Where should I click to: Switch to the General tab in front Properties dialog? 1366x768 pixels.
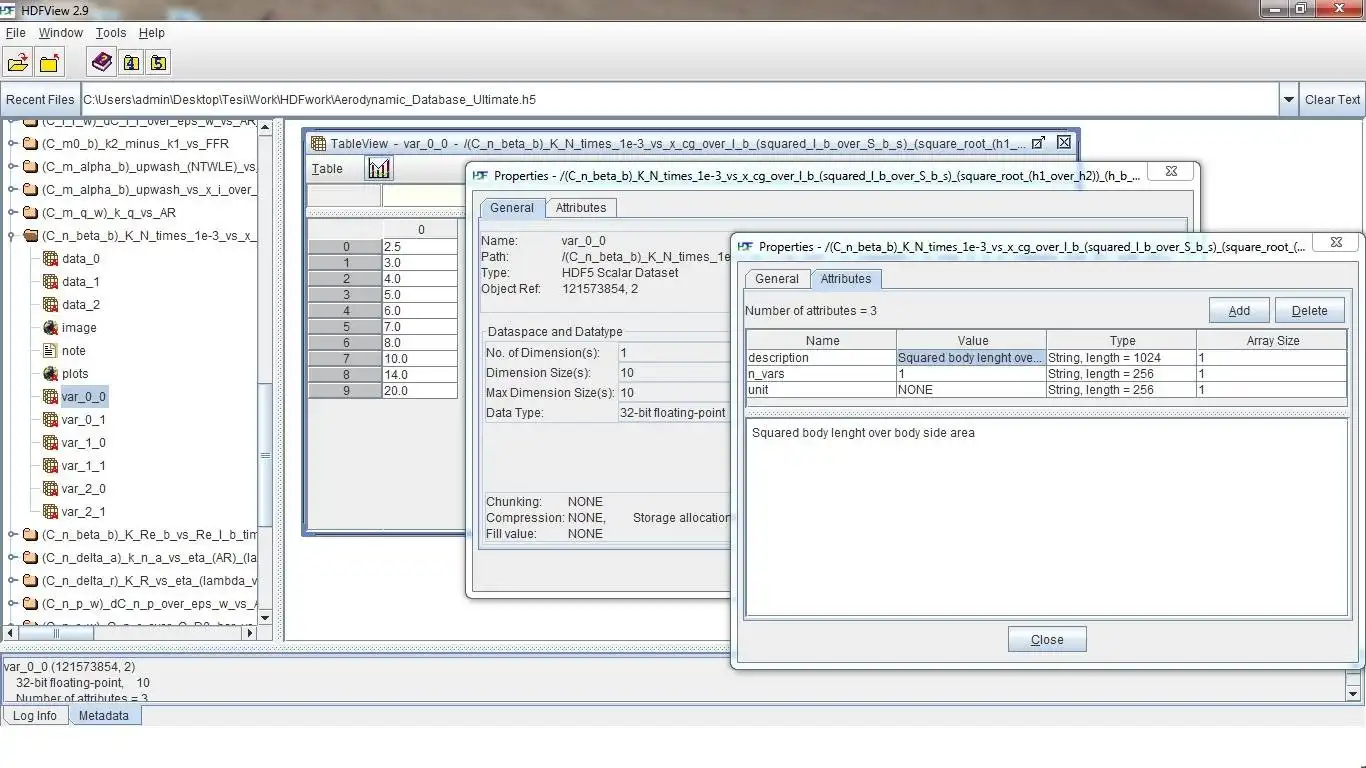tap(776, 279)
